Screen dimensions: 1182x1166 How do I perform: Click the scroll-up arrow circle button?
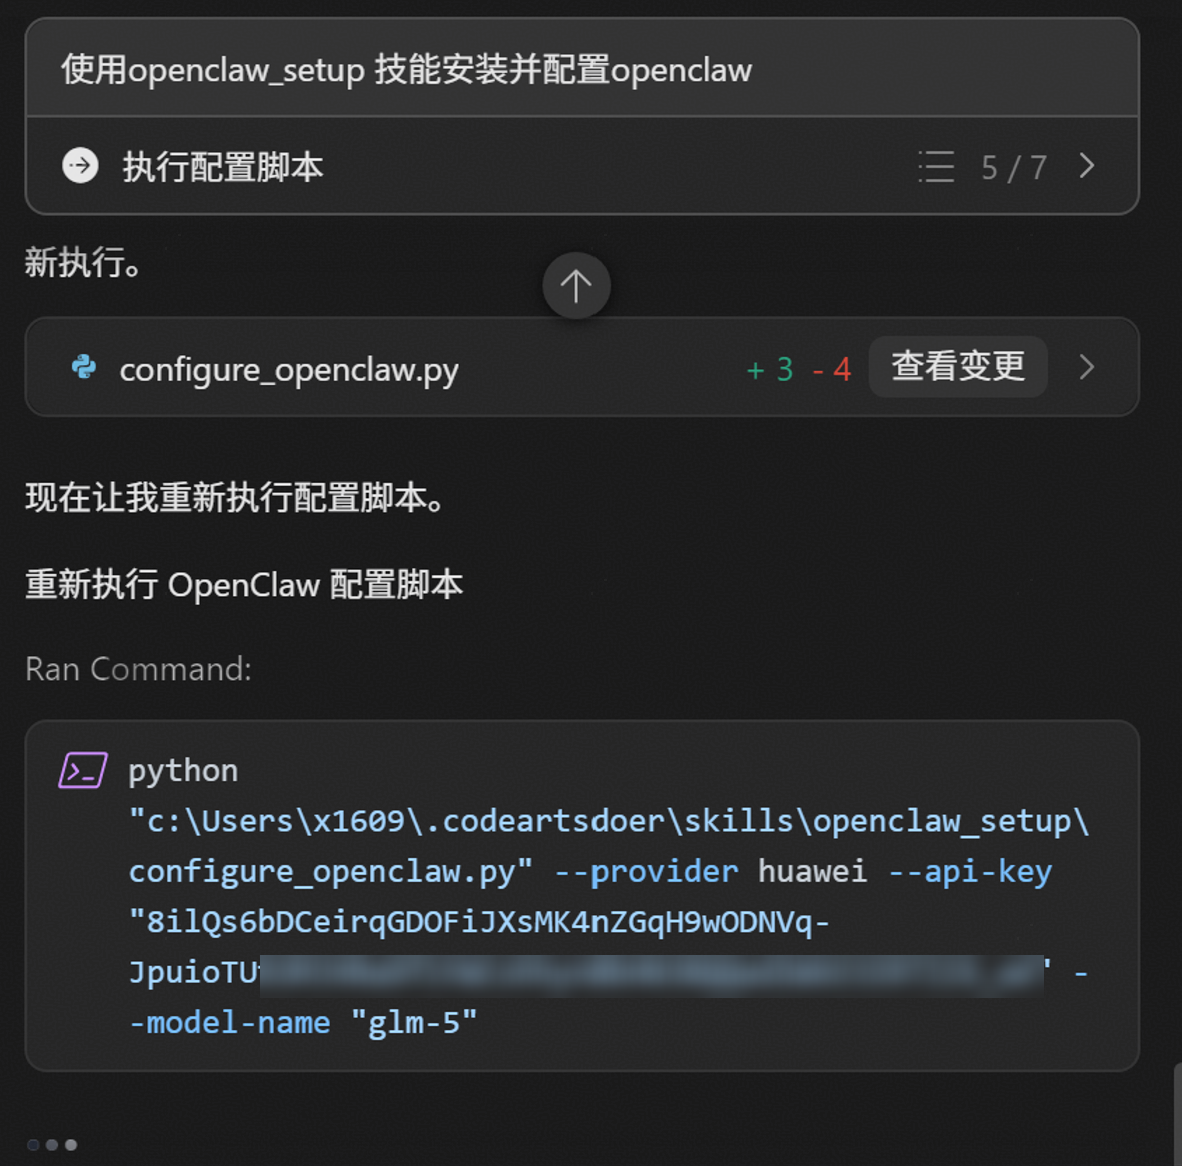tap(576, 286)
